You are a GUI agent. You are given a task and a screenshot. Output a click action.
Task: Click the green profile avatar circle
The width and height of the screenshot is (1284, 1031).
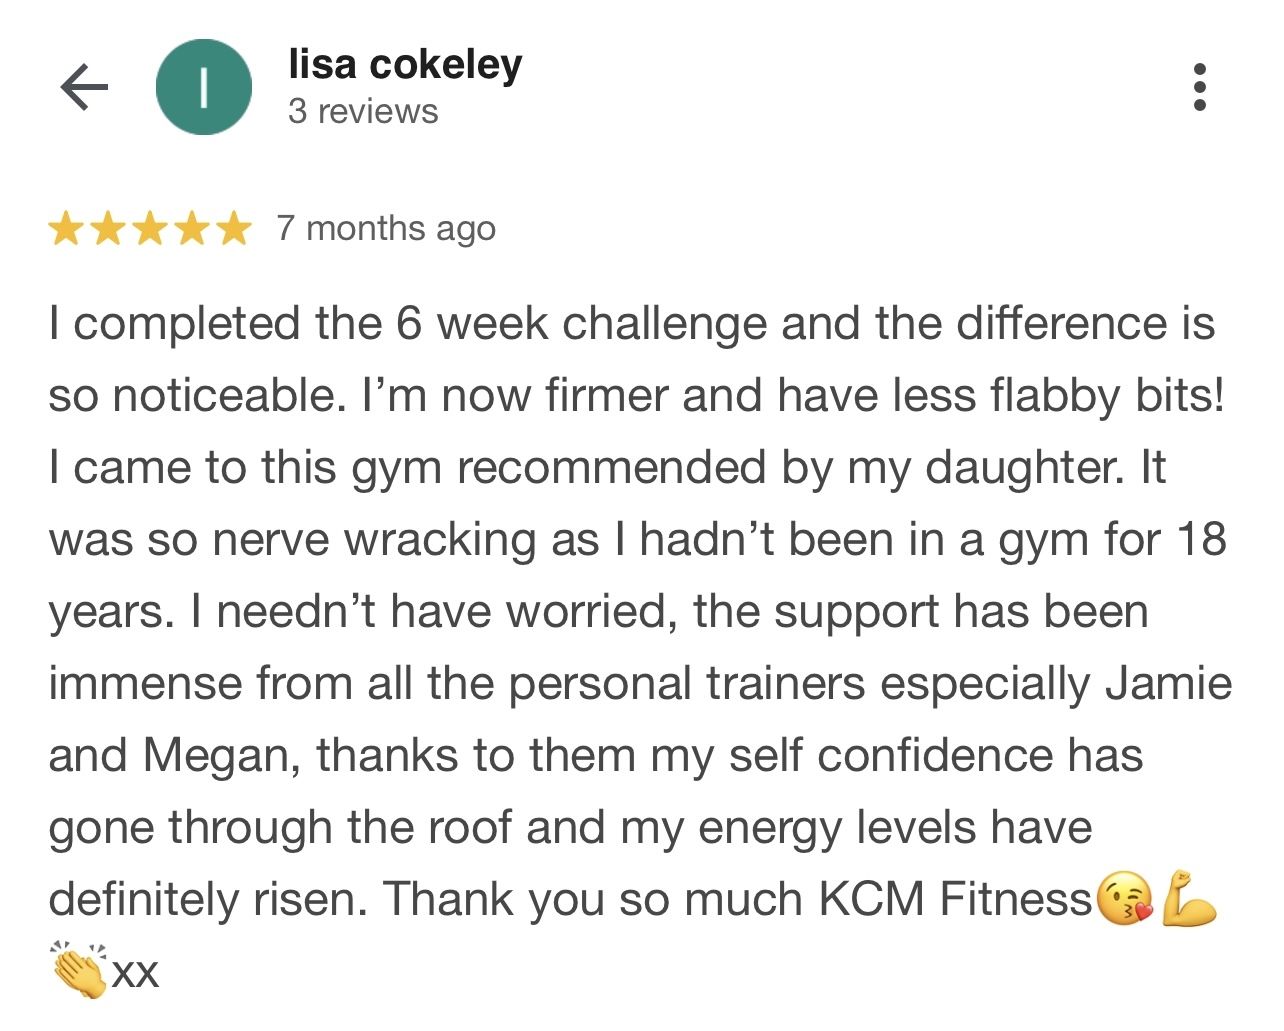204,88
